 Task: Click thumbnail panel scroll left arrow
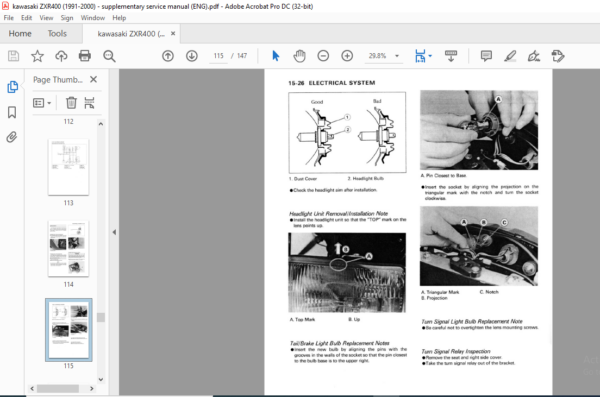click(32, 389)
